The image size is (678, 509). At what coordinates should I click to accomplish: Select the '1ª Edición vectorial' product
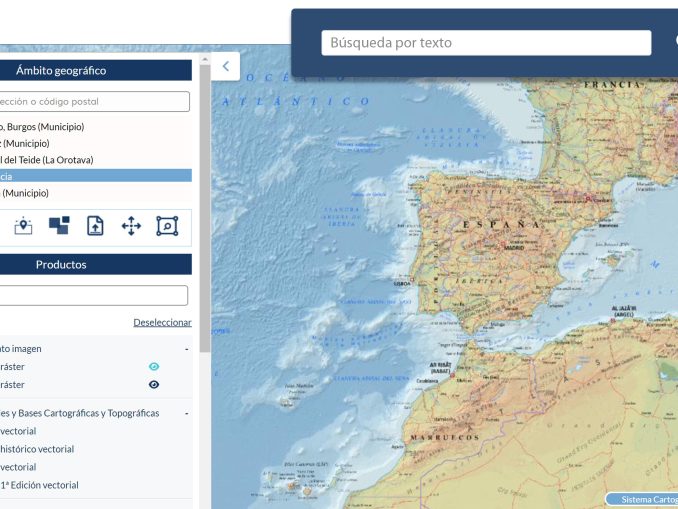click(40, 485)
